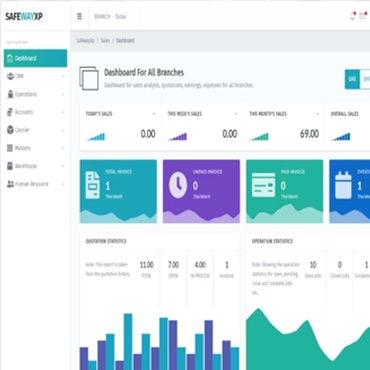Screen dimensions: 370x370
Task: Click the Total Invoice teal card
Action: 118,191
